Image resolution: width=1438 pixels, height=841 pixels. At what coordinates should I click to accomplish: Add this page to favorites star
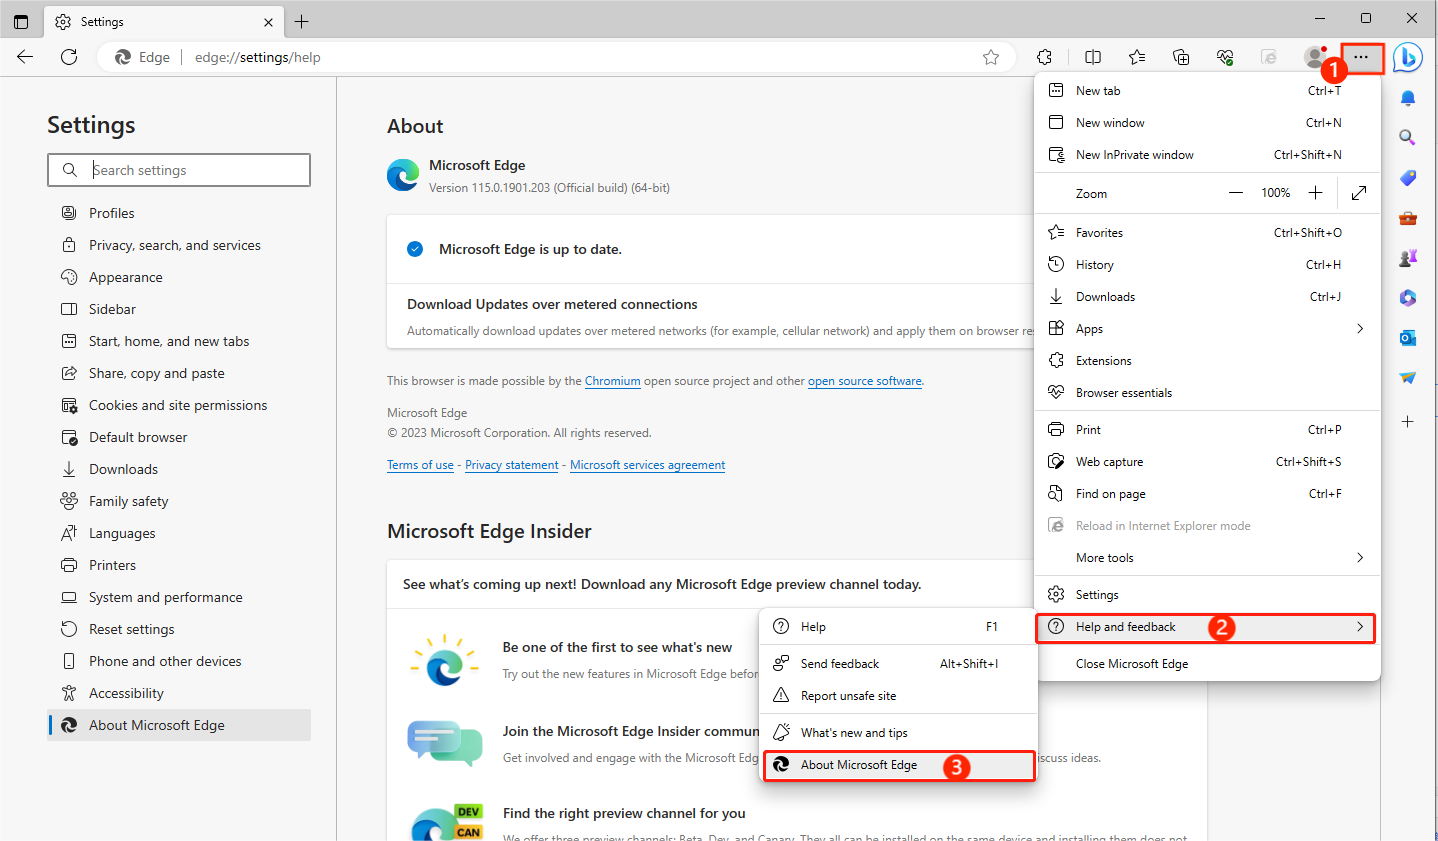click(991, 57)
